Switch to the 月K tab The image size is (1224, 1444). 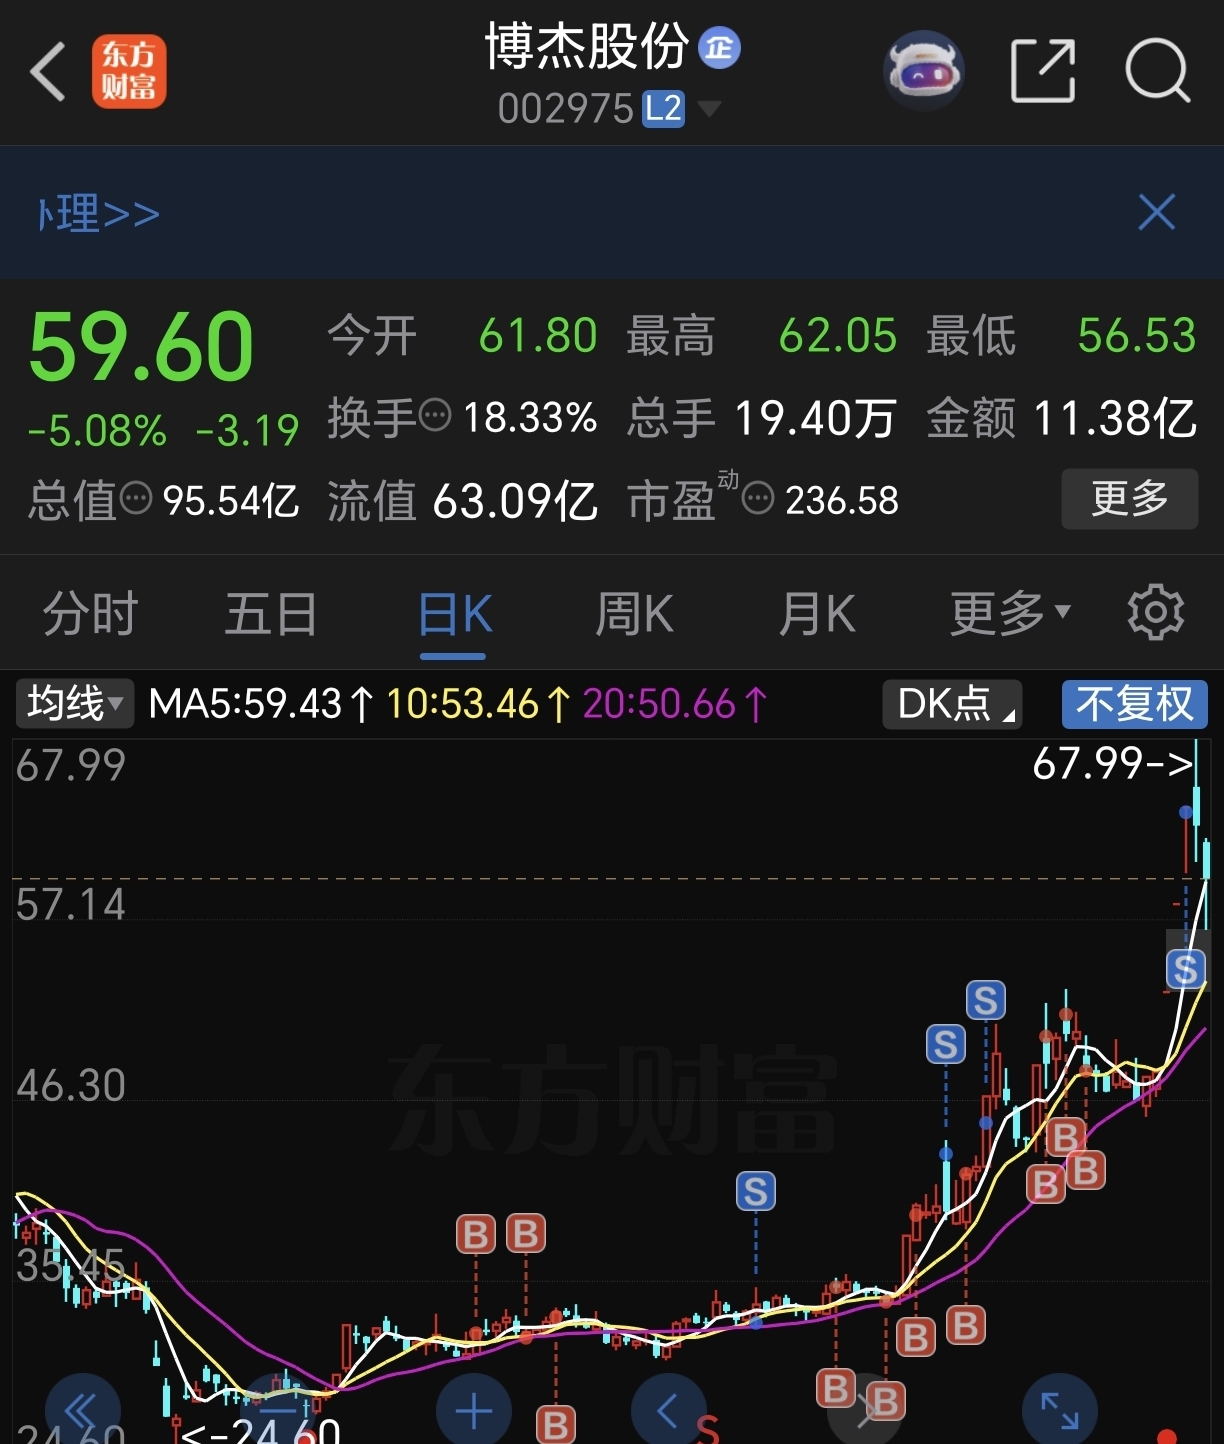click(x=817, y=613)
